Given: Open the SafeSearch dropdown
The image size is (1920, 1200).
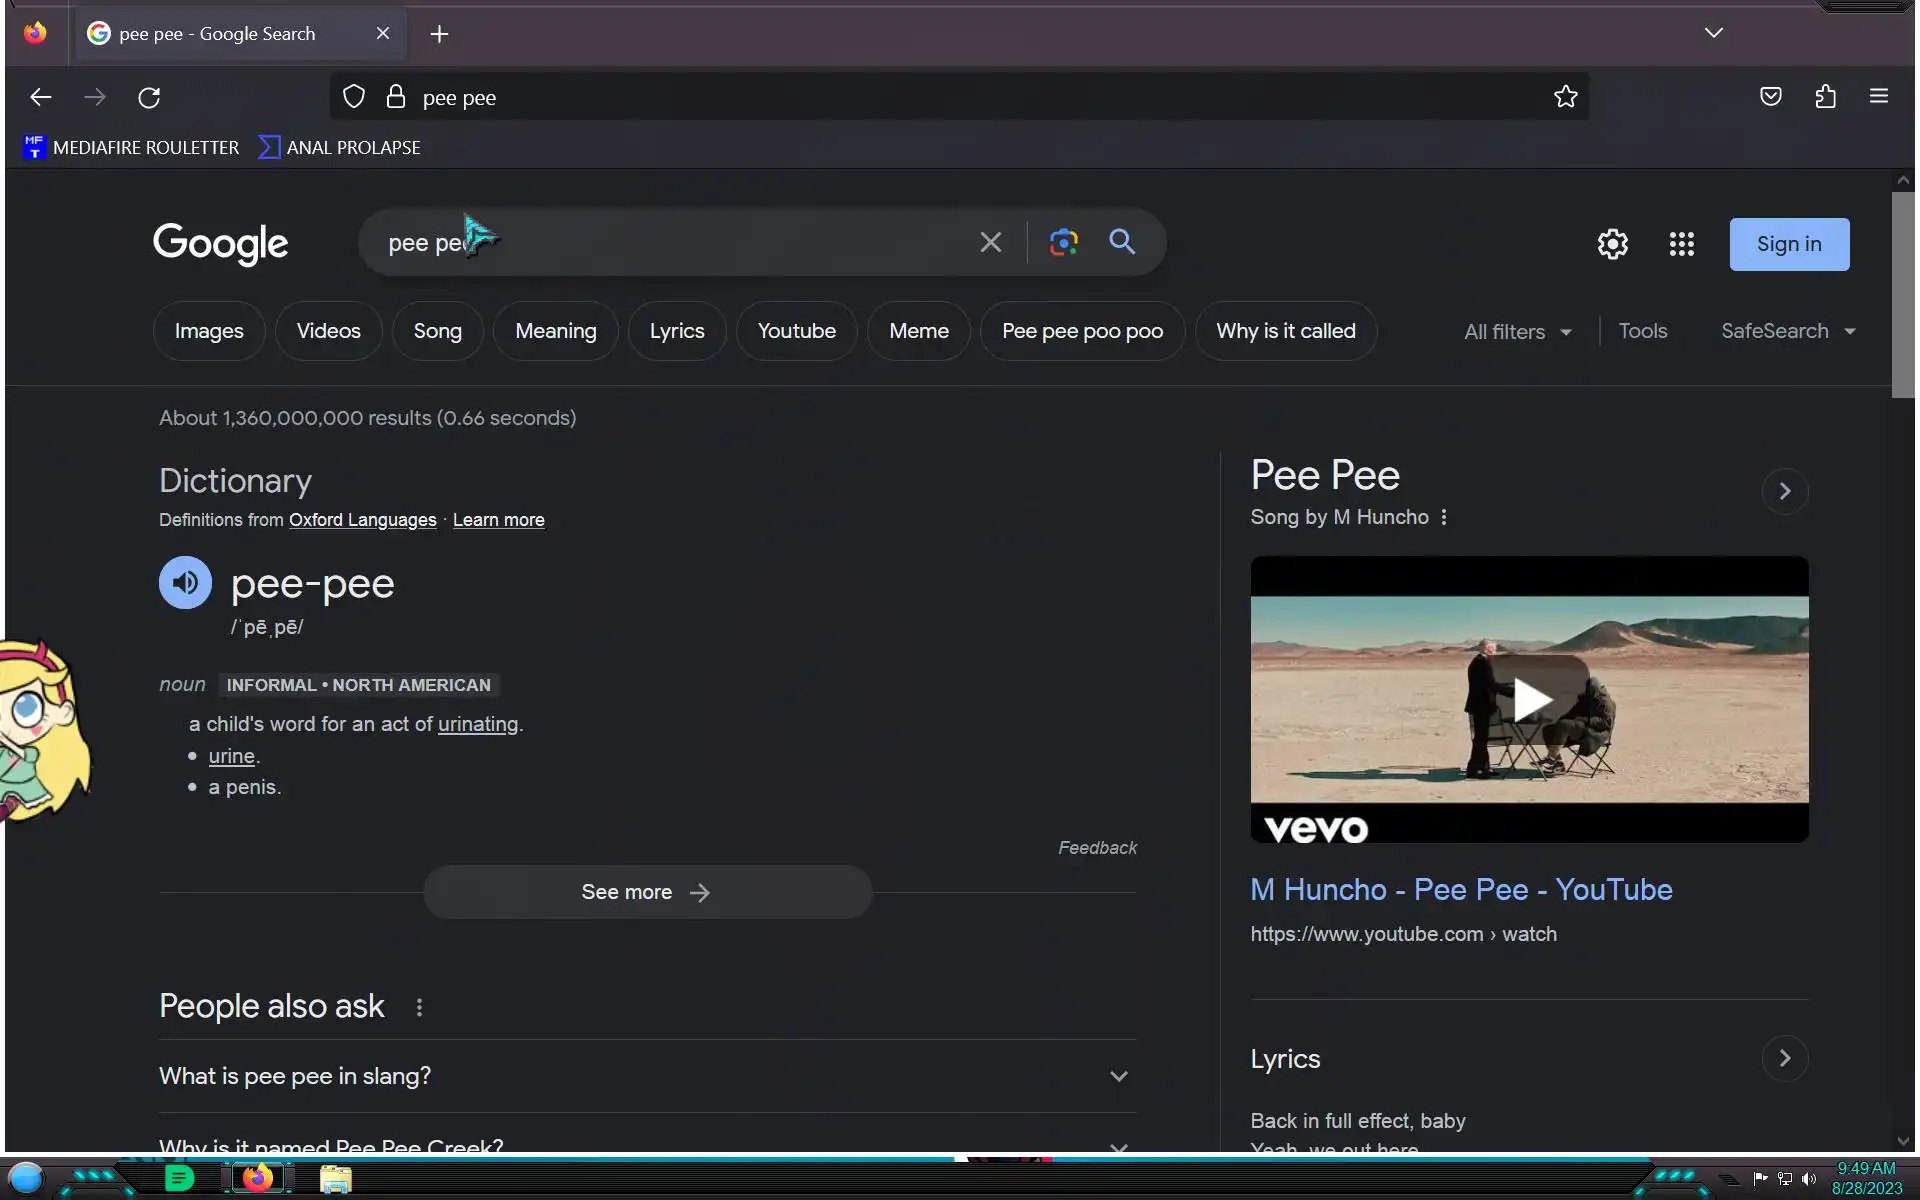Looking at the screenshot, I should (1787, 331).
